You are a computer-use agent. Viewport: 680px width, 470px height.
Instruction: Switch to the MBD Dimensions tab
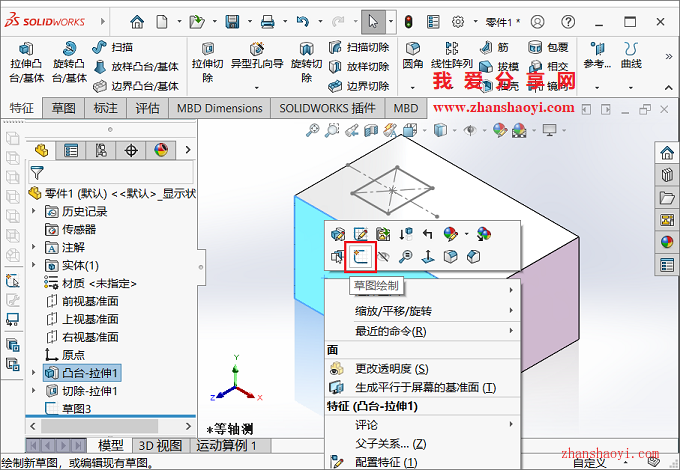[219, 108]
